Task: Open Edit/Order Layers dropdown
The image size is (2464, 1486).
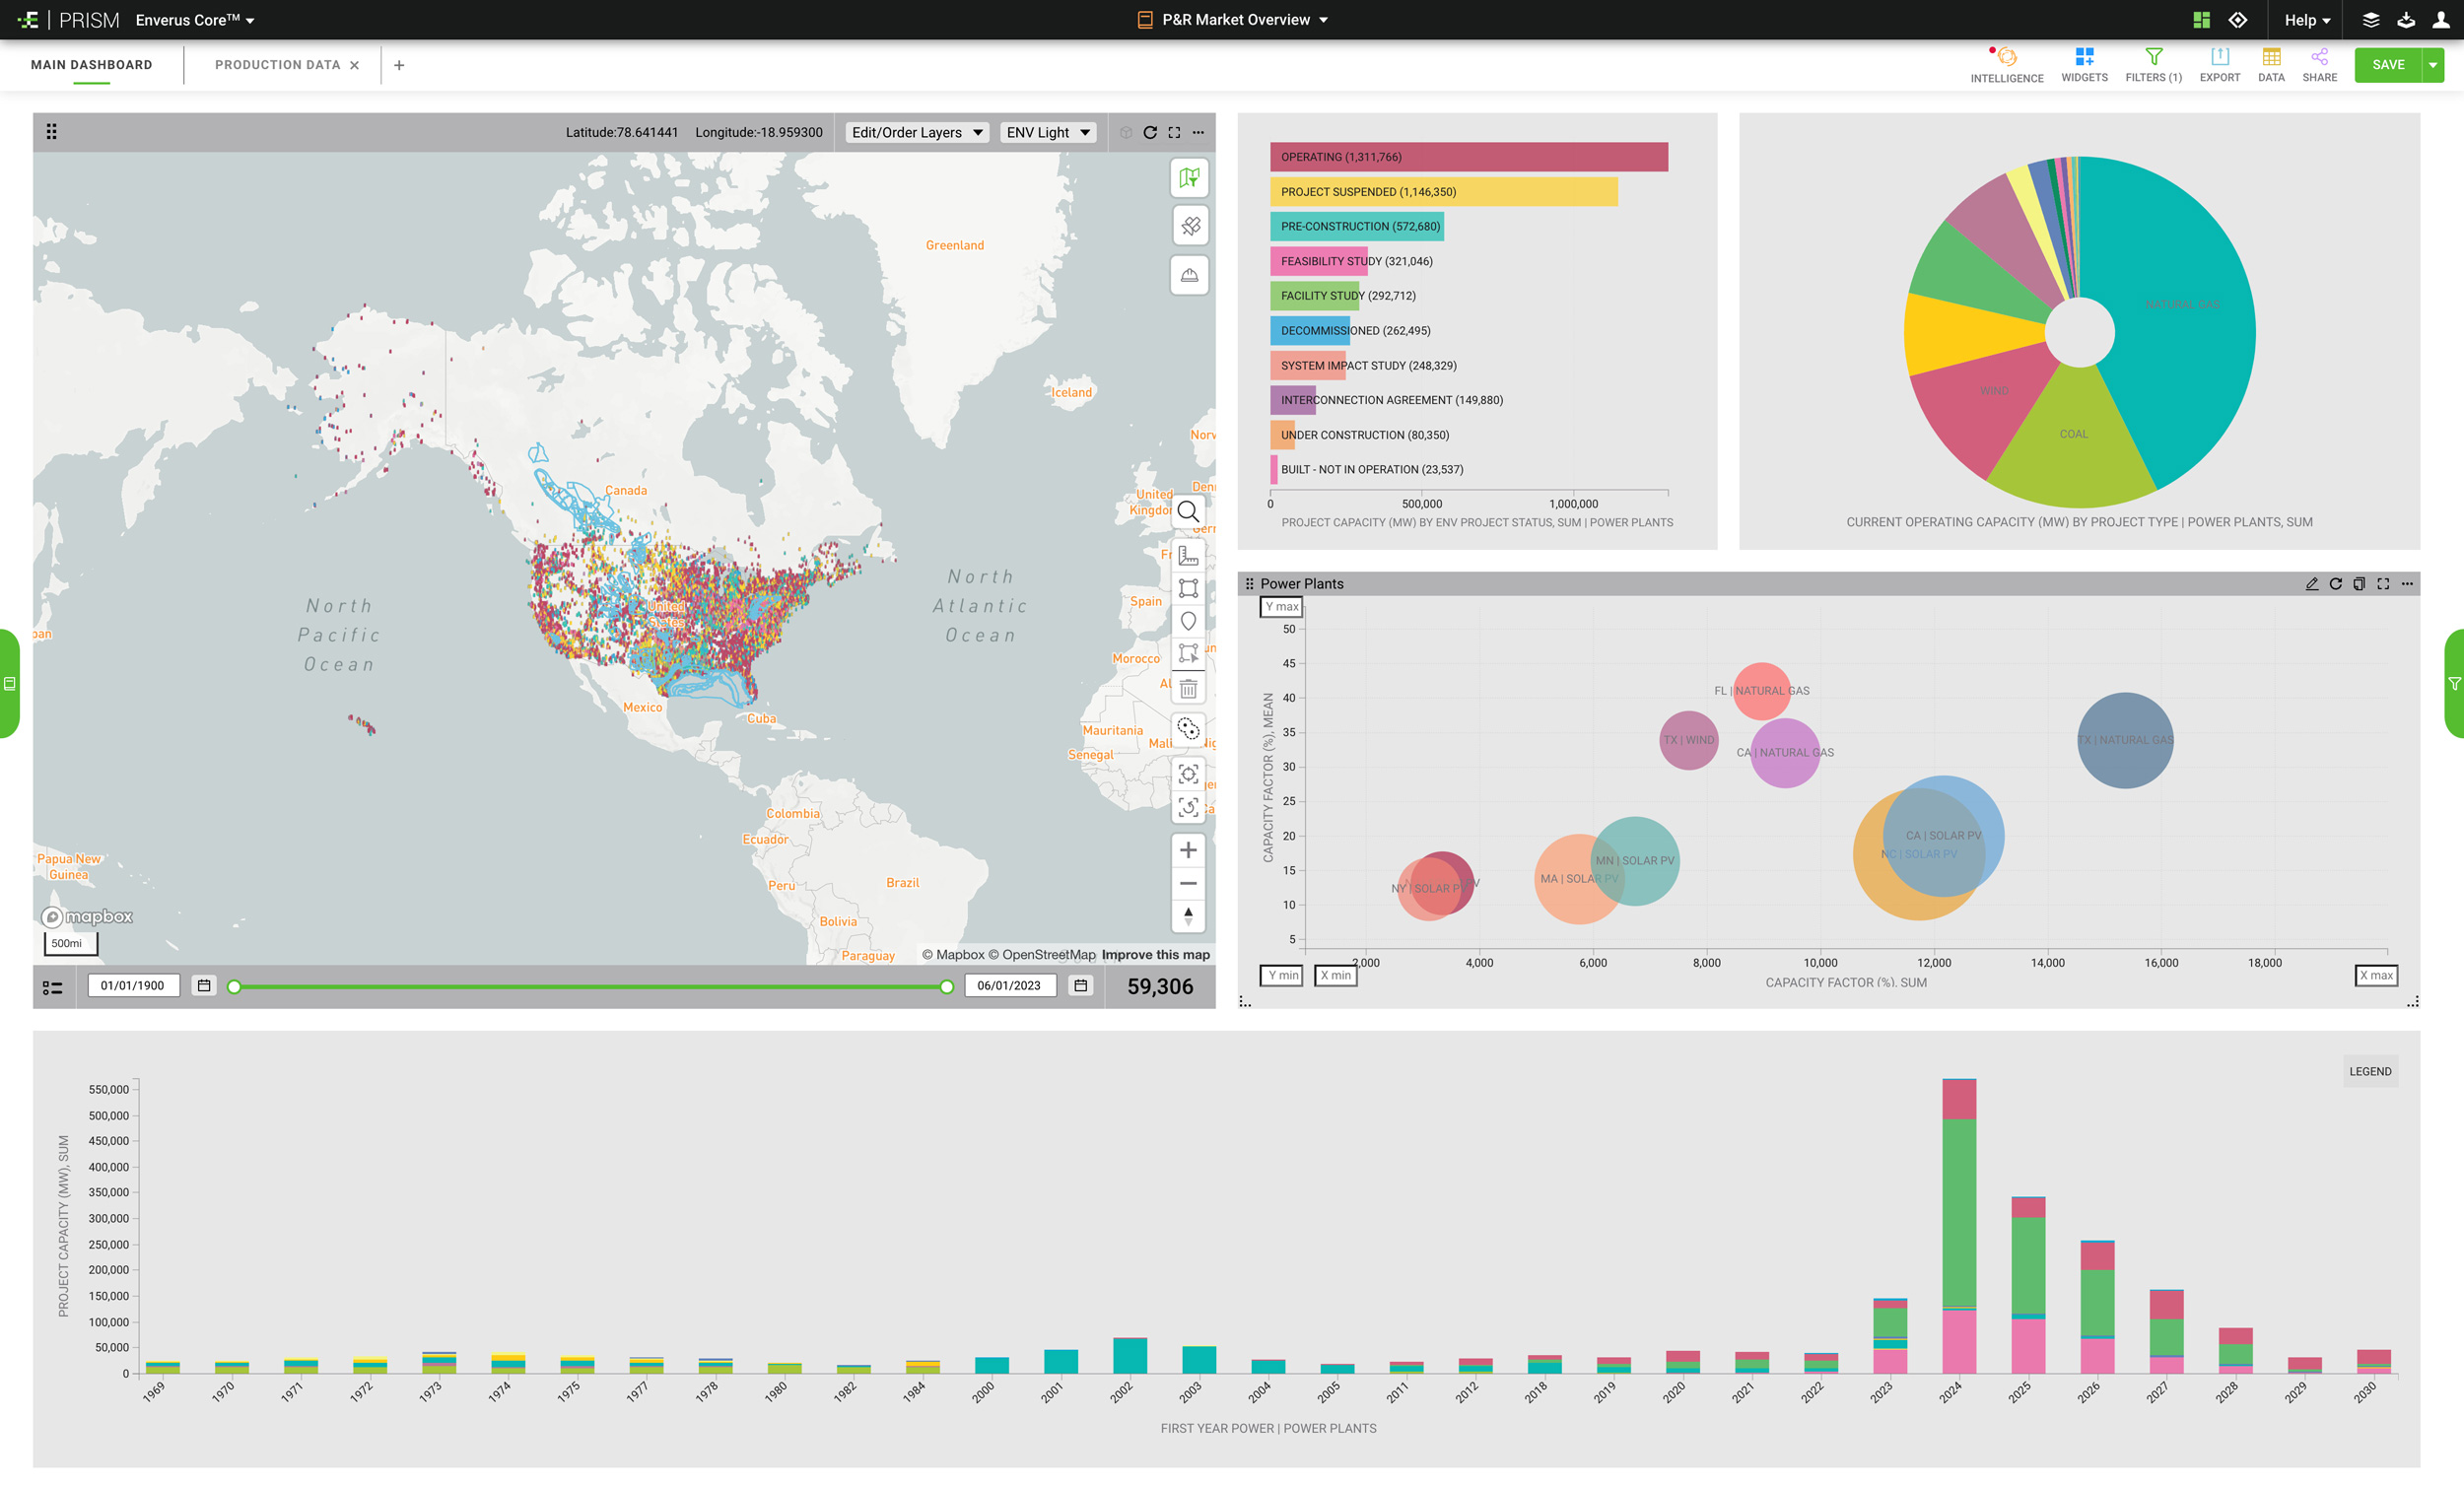Action: pos(917,132)
